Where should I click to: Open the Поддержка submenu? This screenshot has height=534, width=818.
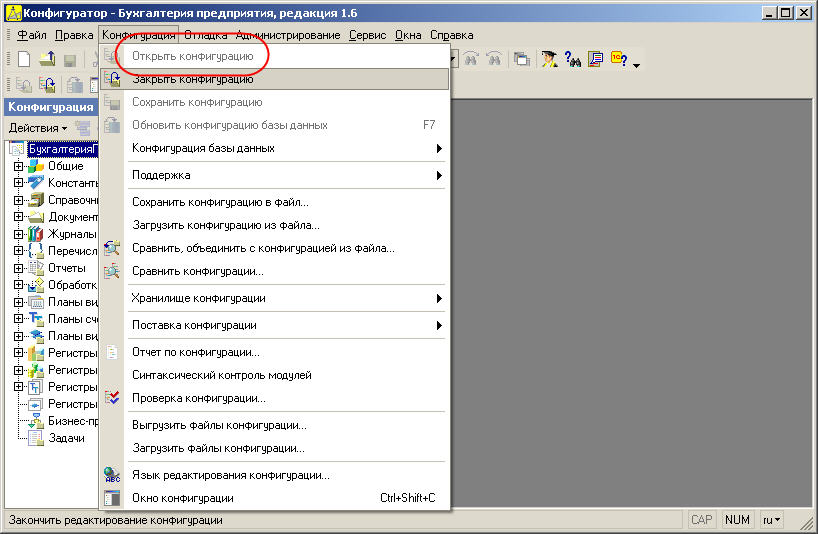161,175
